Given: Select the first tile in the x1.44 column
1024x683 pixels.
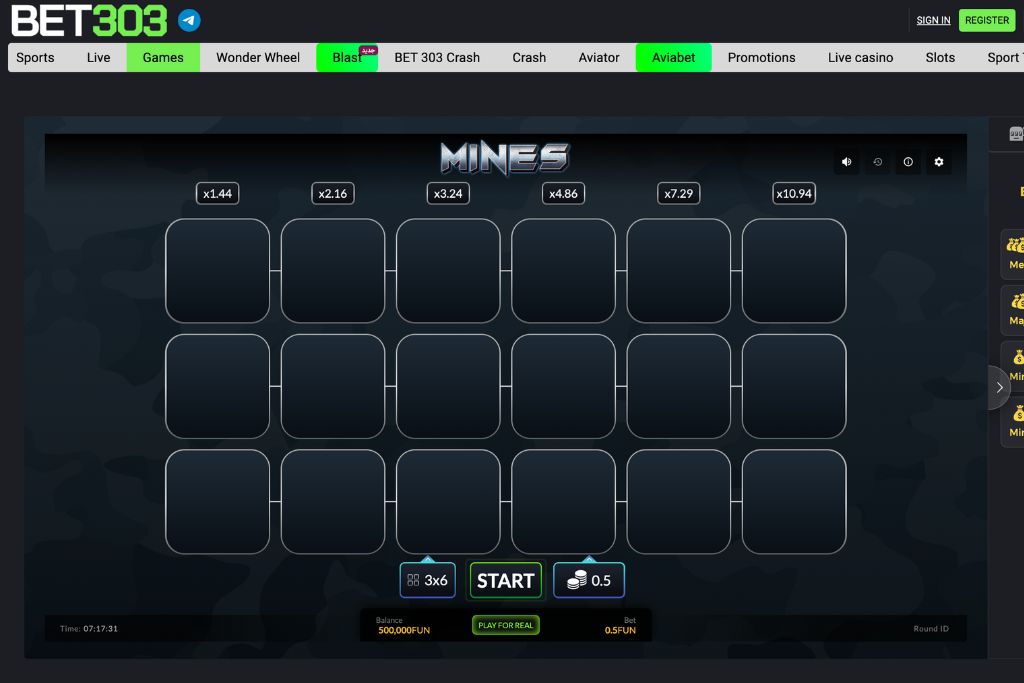Looking at the screenshot, I should (217, 271).
